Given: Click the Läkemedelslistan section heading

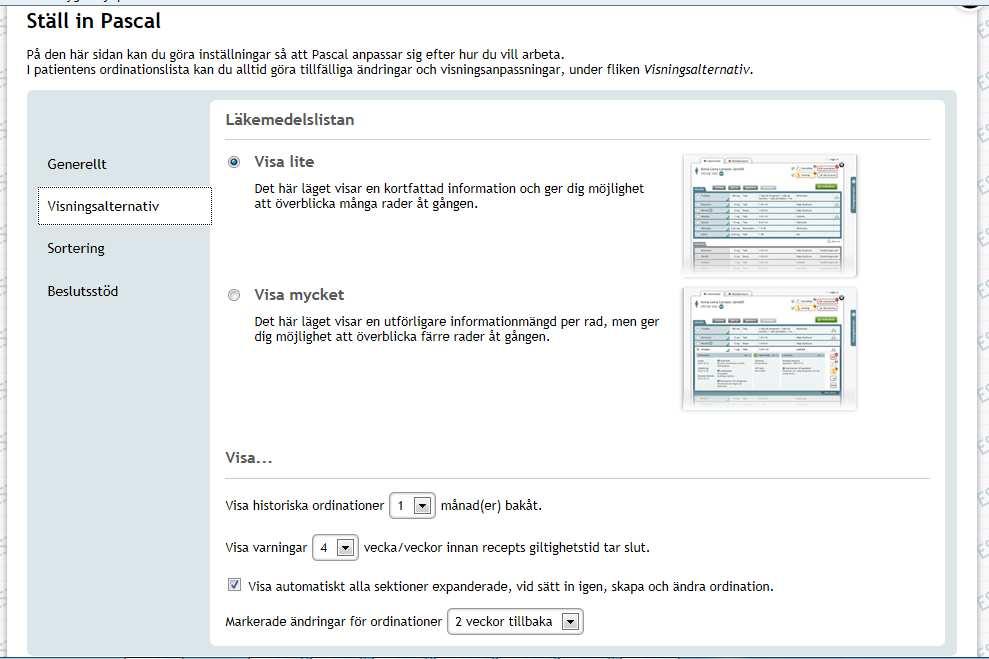Looking at the screenshot, I should click(290, 120).
